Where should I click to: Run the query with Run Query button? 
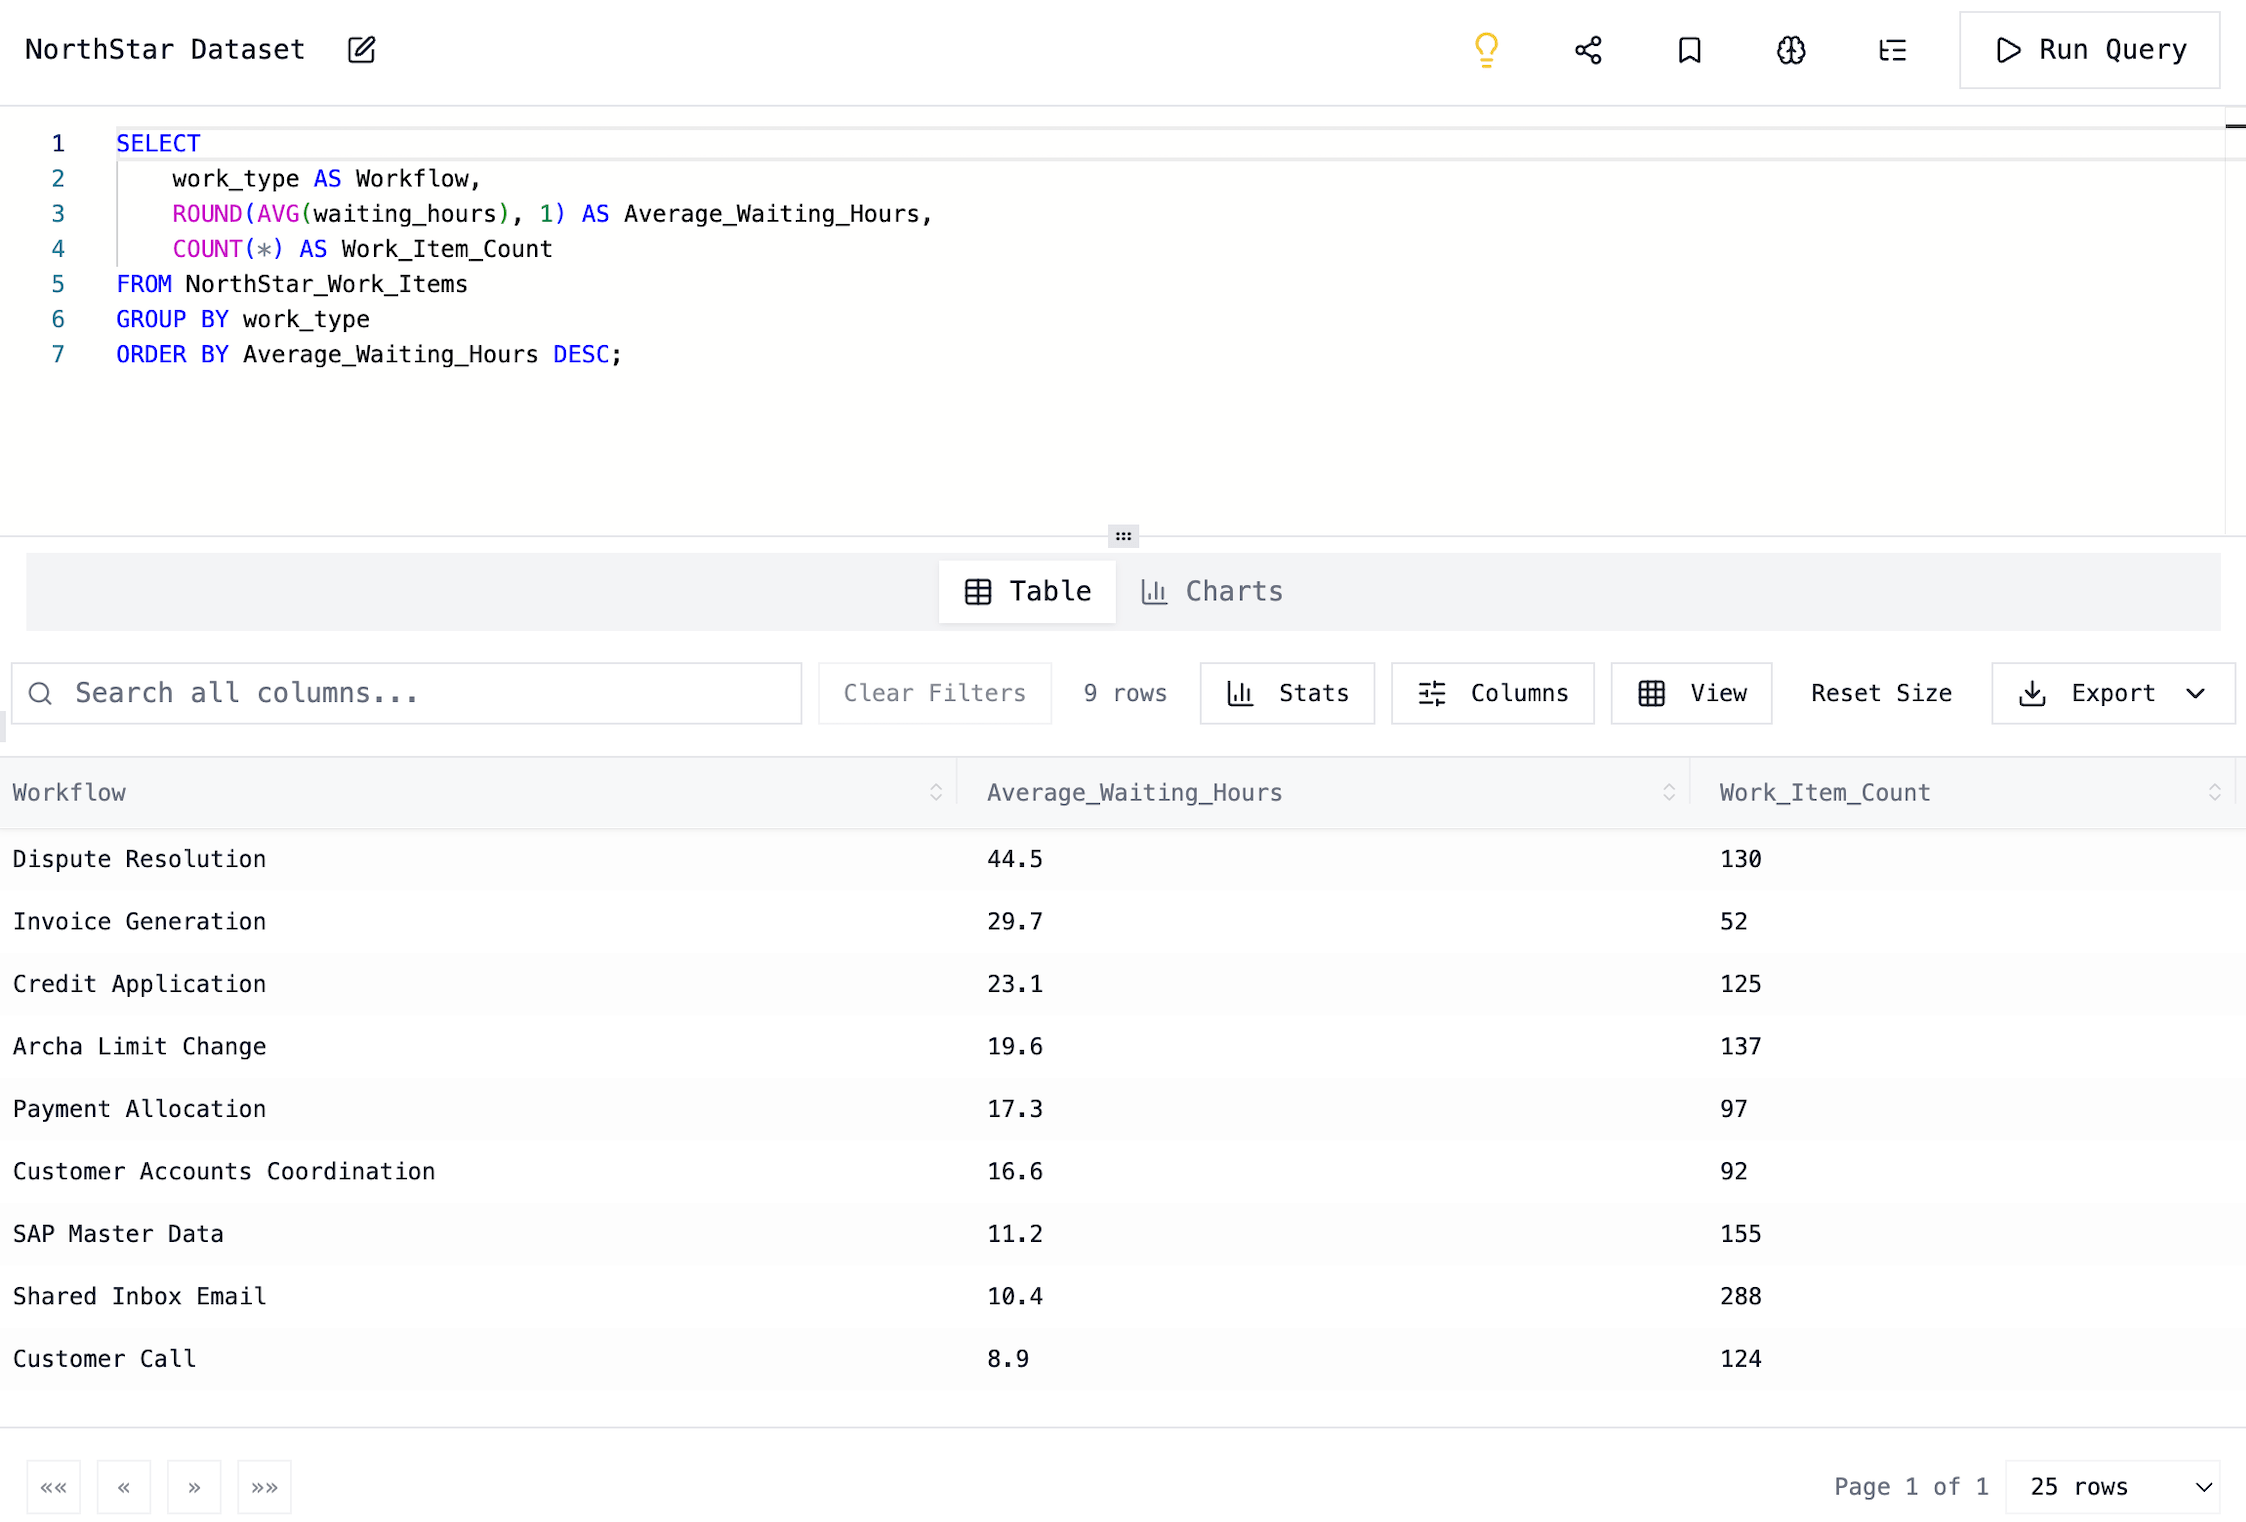tap(2089, 50)
